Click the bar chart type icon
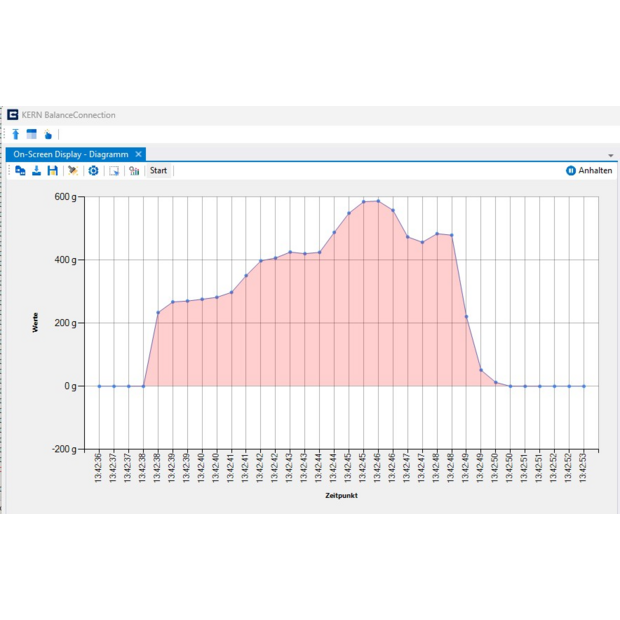This screenshot has height=620, width=620. (134, 171)
